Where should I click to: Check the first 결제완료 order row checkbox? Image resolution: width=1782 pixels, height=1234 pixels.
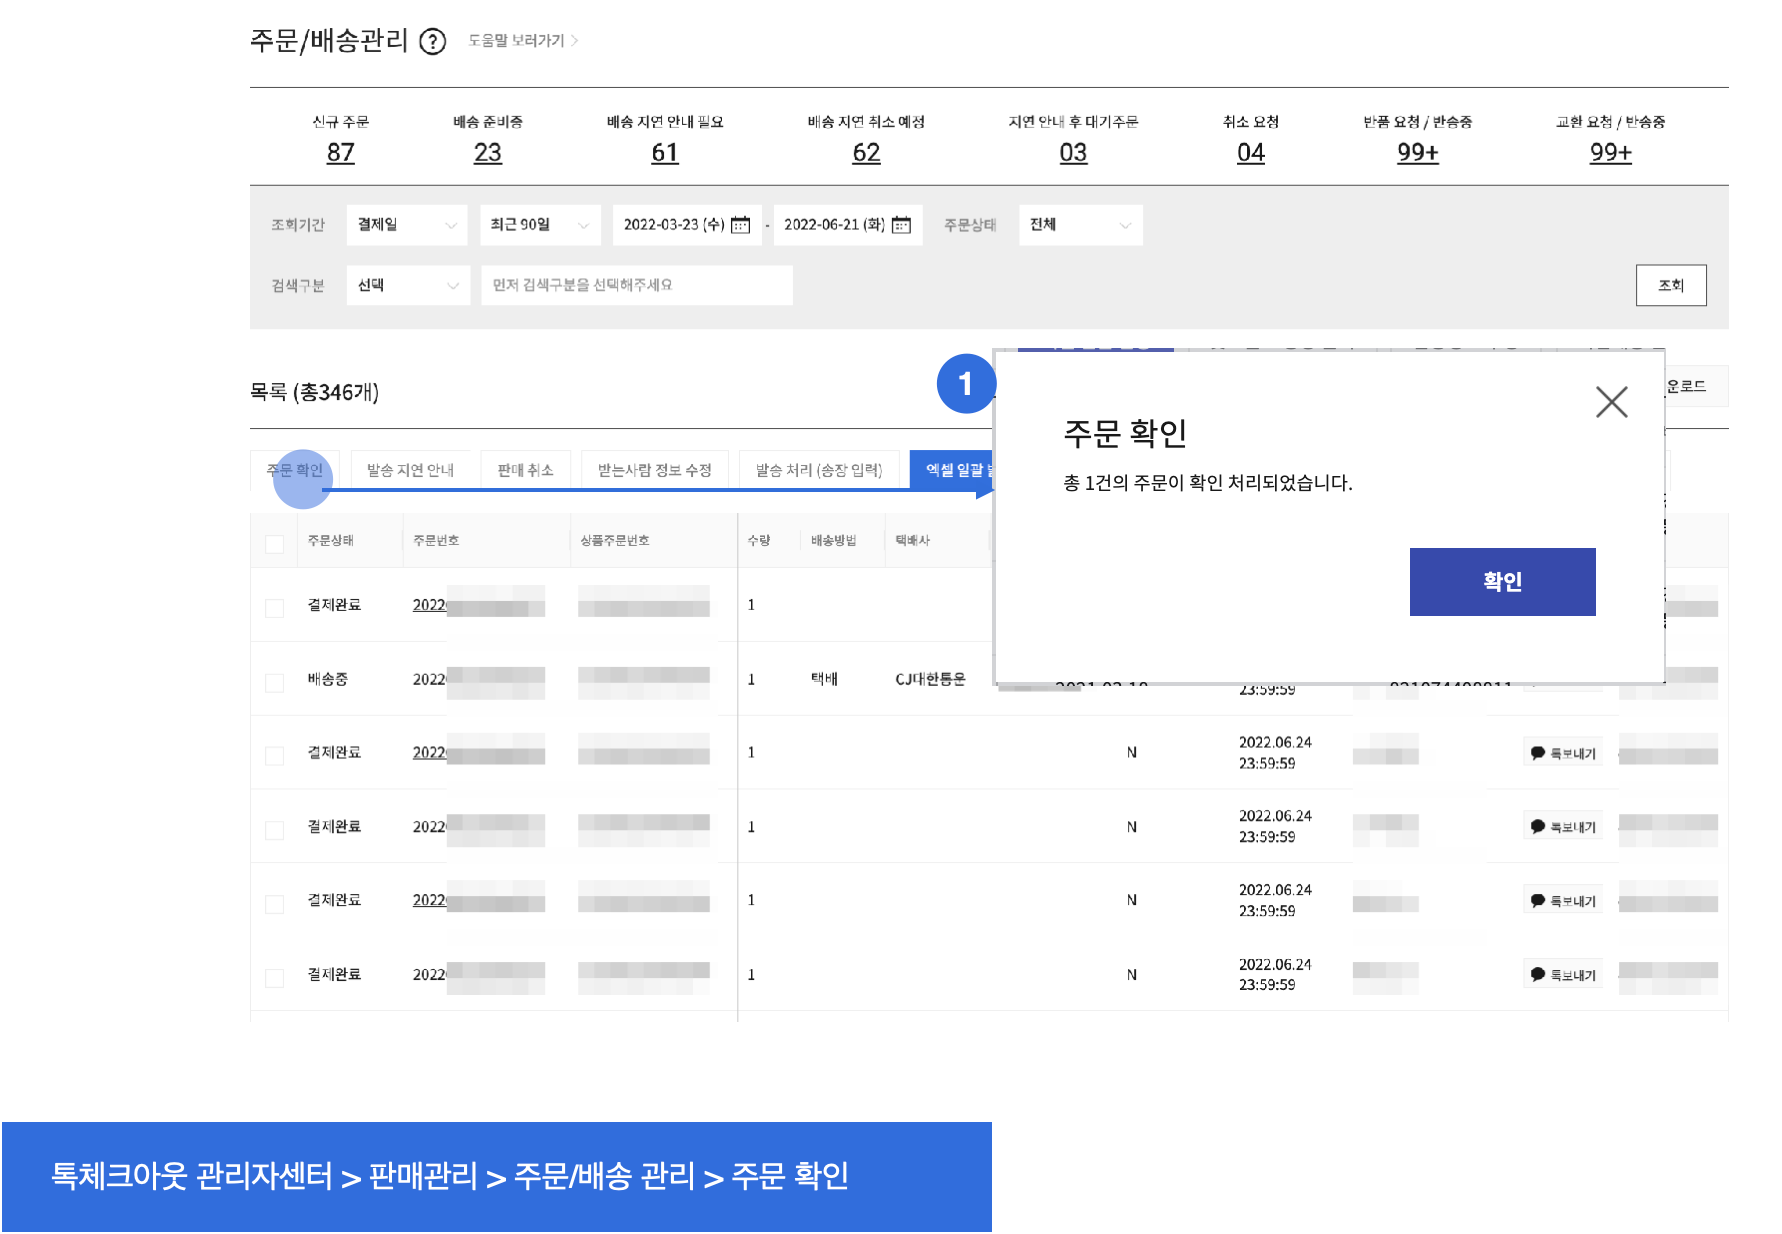[x=274, y=607]
